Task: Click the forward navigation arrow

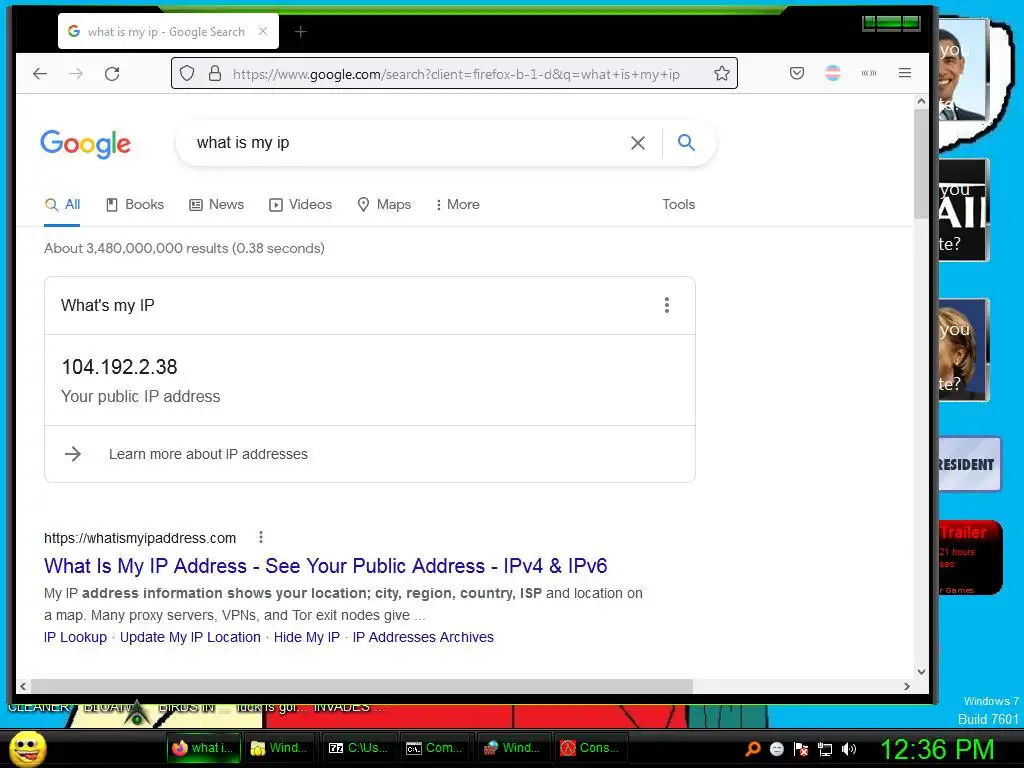Action: pos(76,74)
